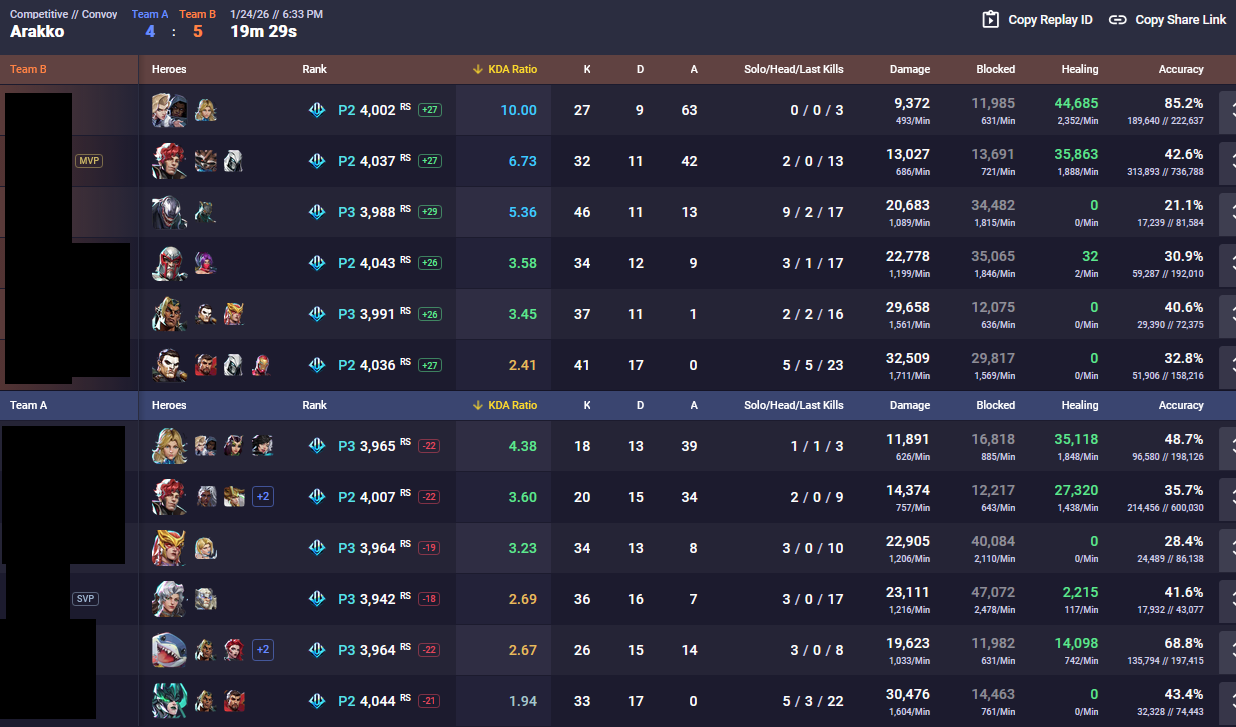Click the main hero portrait in the 10.00 KDA row

click(169, 110)
